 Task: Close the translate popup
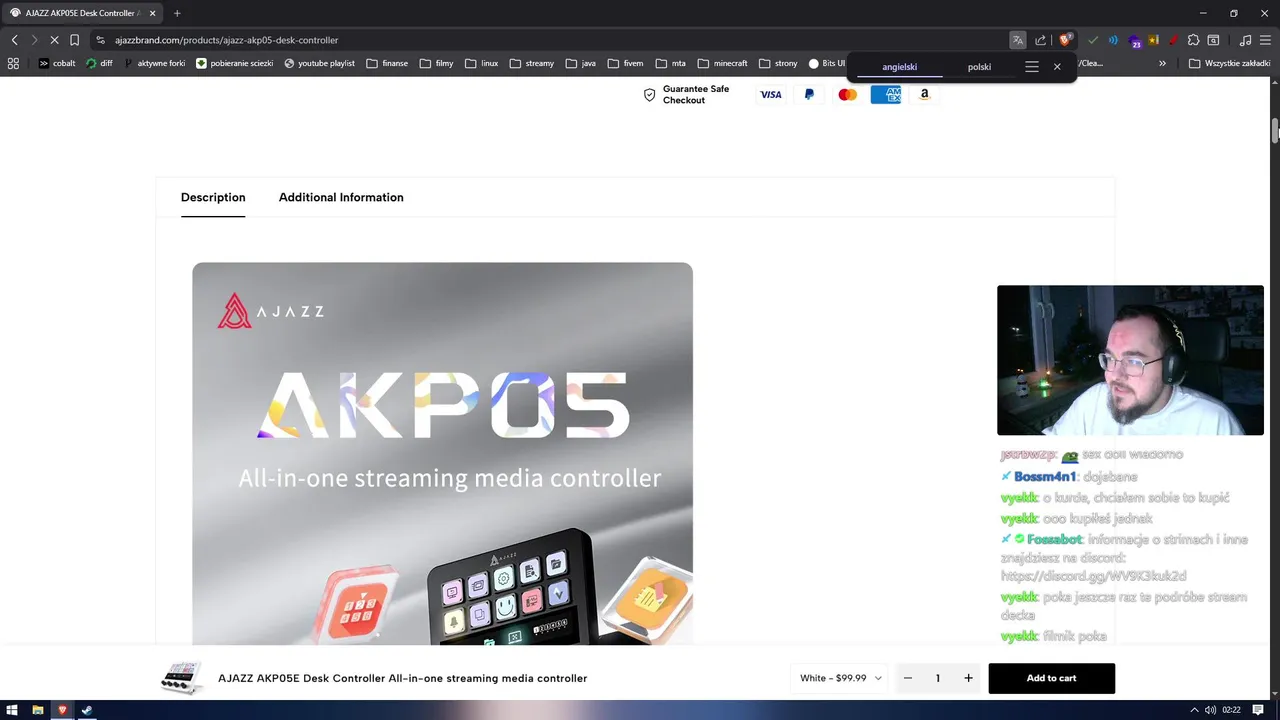1057,67
